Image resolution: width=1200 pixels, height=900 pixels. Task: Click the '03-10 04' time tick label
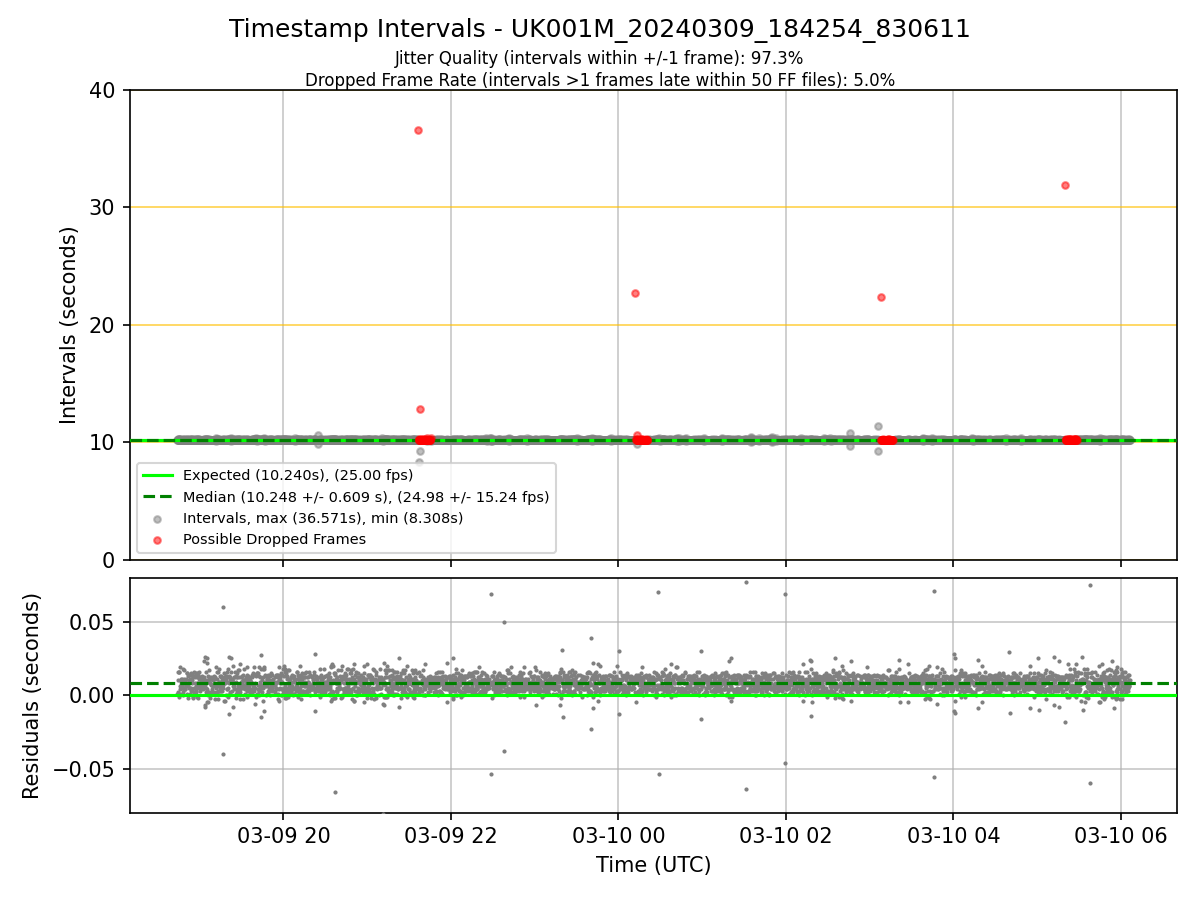coord(953,837)
